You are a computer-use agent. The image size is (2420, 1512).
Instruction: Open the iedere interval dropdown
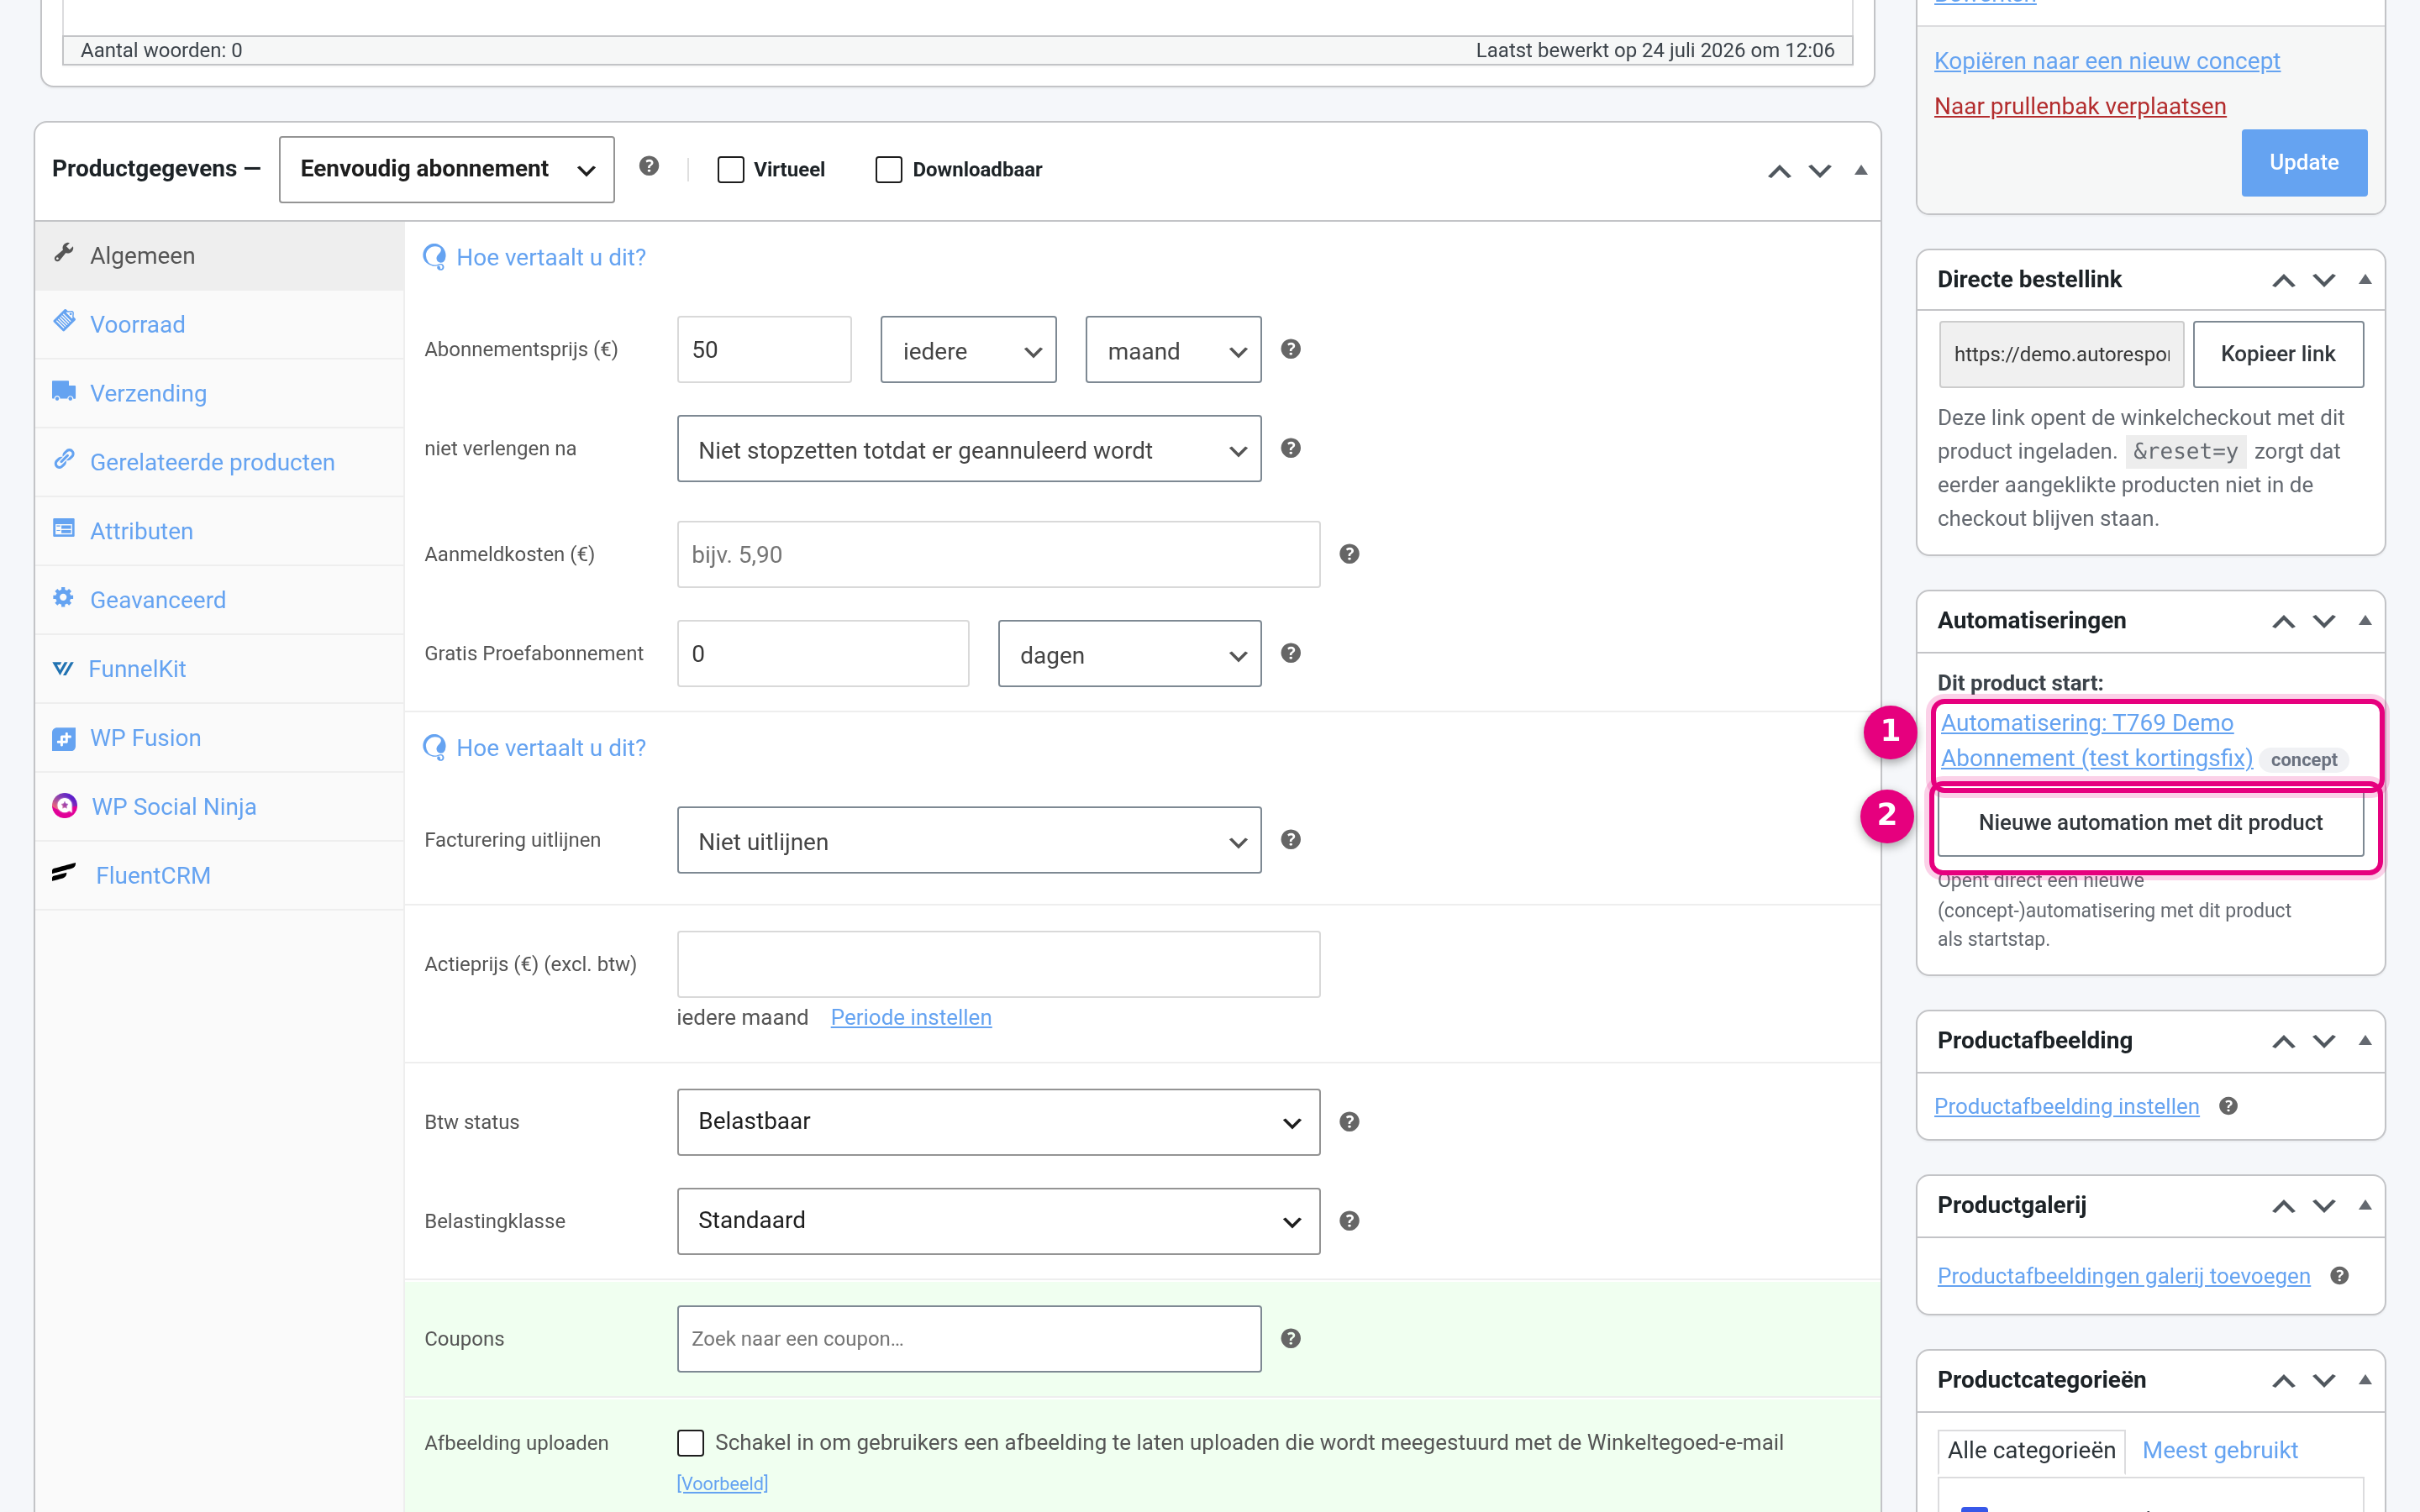[968, 350]
